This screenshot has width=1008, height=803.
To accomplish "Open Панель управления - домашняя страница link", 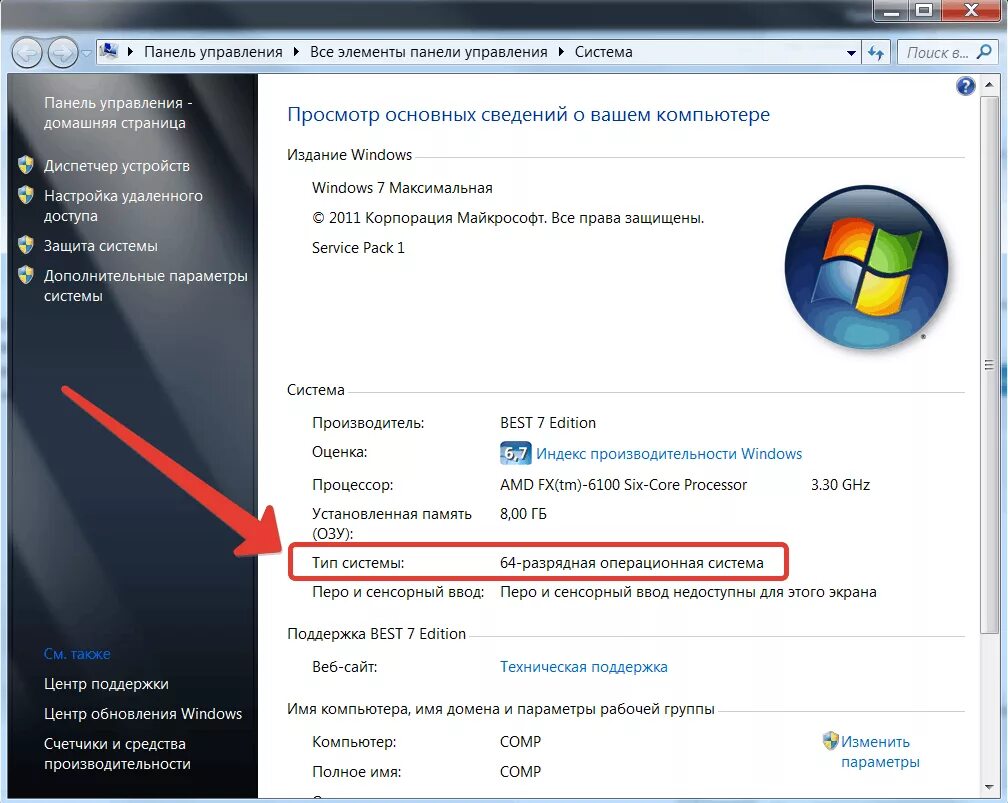I will pos(118,113).
